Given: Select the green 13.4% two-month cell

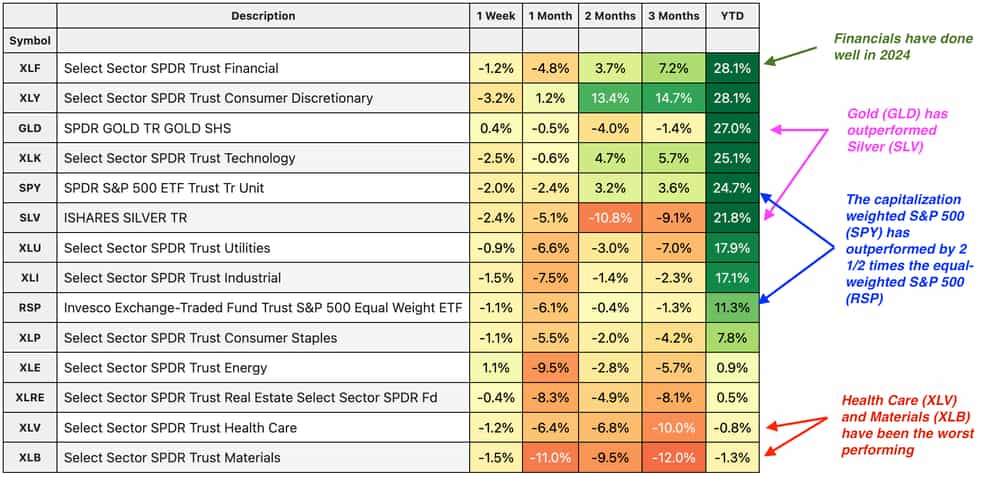Looking at the screenshot, I should [613, 98].
